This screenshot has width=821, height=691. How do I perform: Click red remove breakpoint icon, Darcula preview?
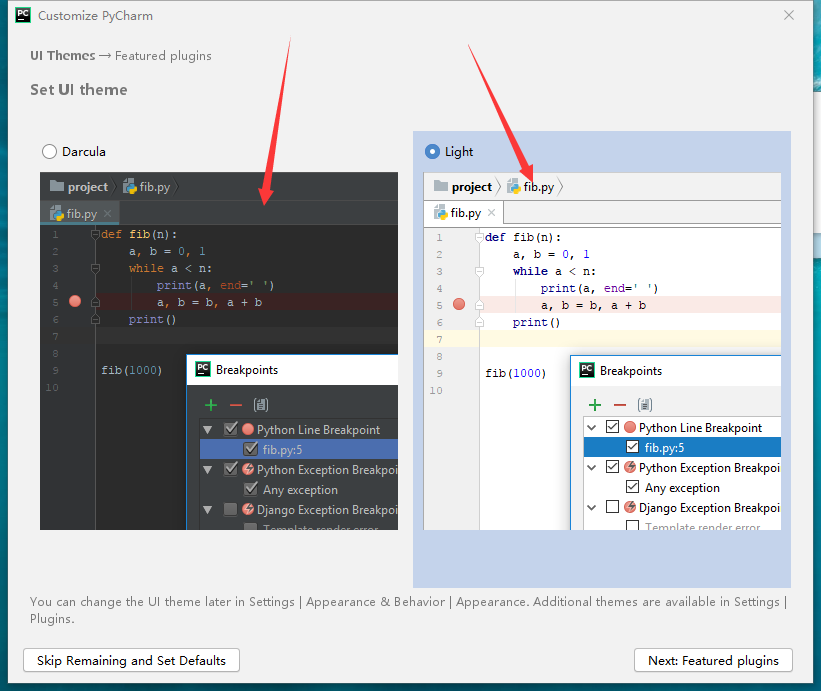(236, 405)
